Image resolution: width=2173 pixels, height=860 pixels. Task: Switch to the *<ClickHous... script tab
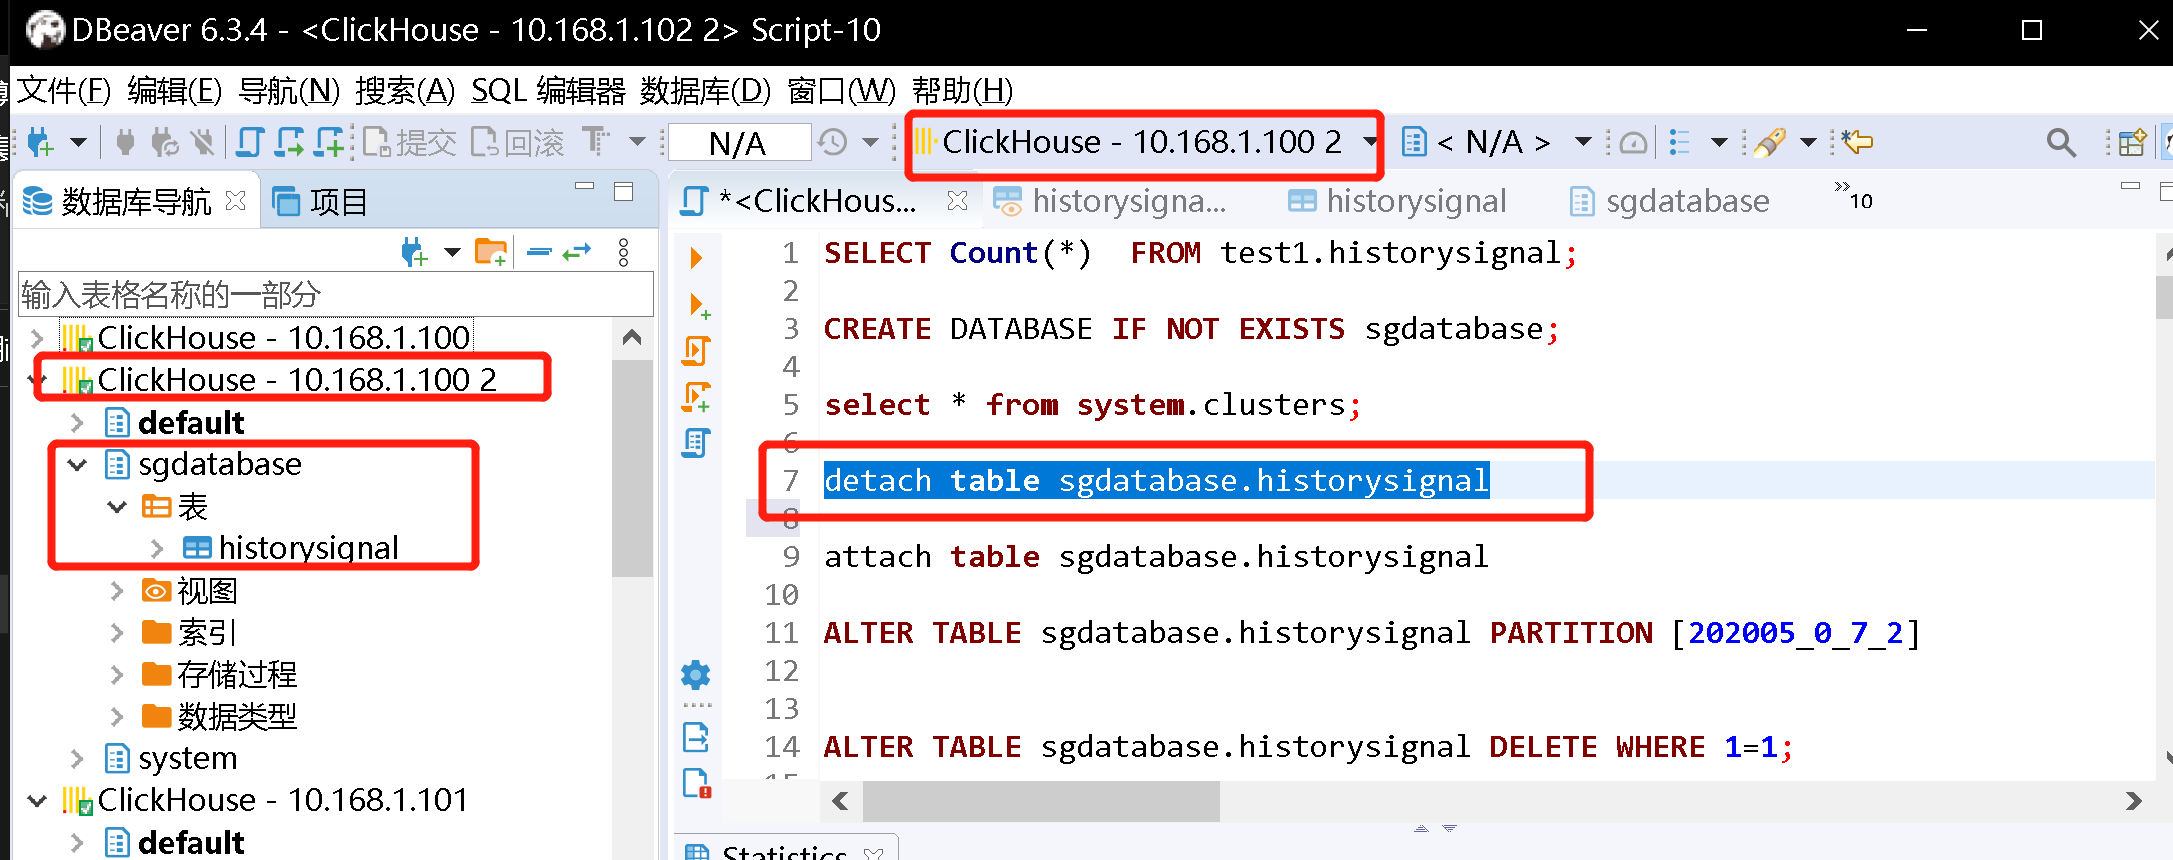[816, 201]
